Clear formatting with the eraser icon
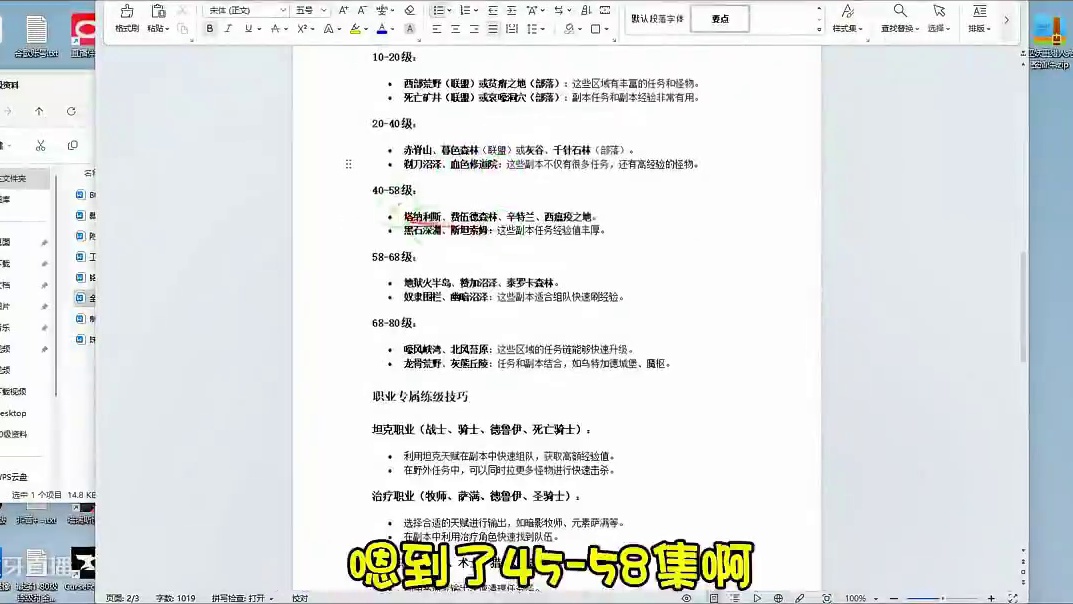 [x=409, y=11]
